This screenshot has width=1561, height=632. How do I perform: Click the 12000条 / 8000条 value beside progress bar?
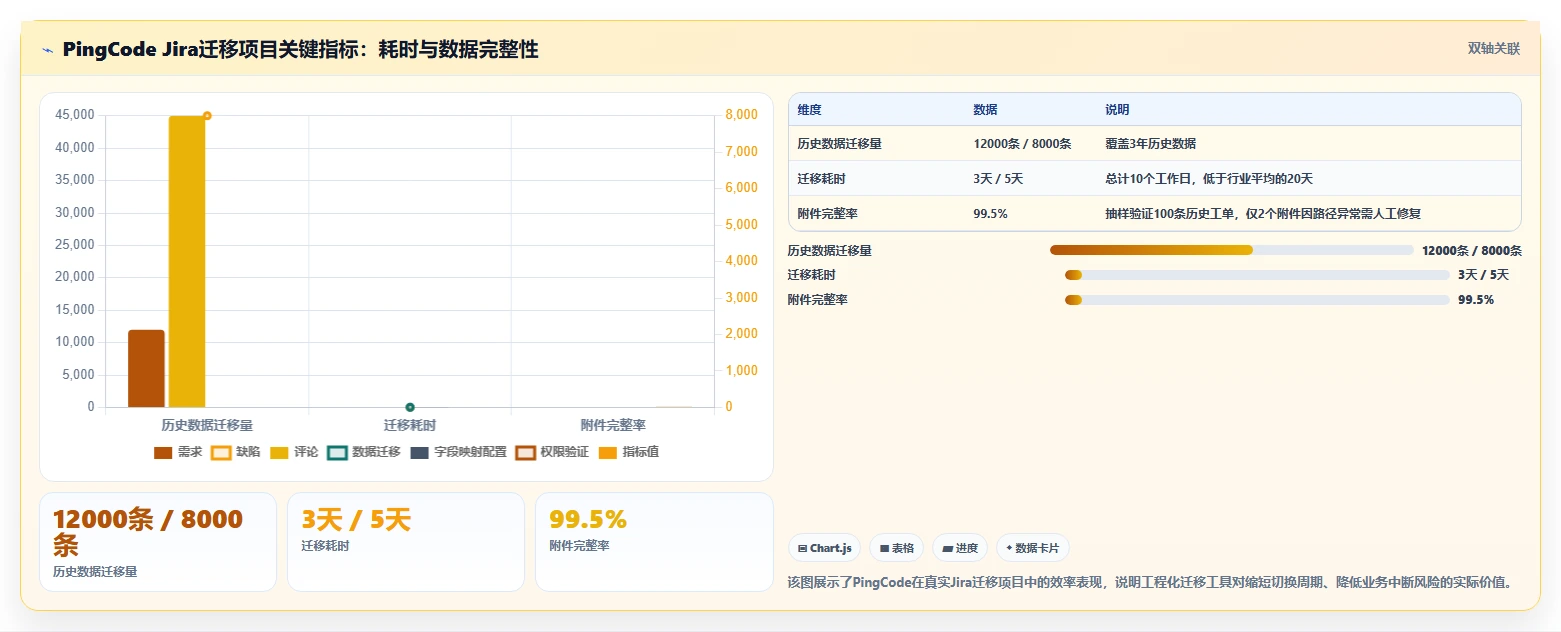point(1472,251)
